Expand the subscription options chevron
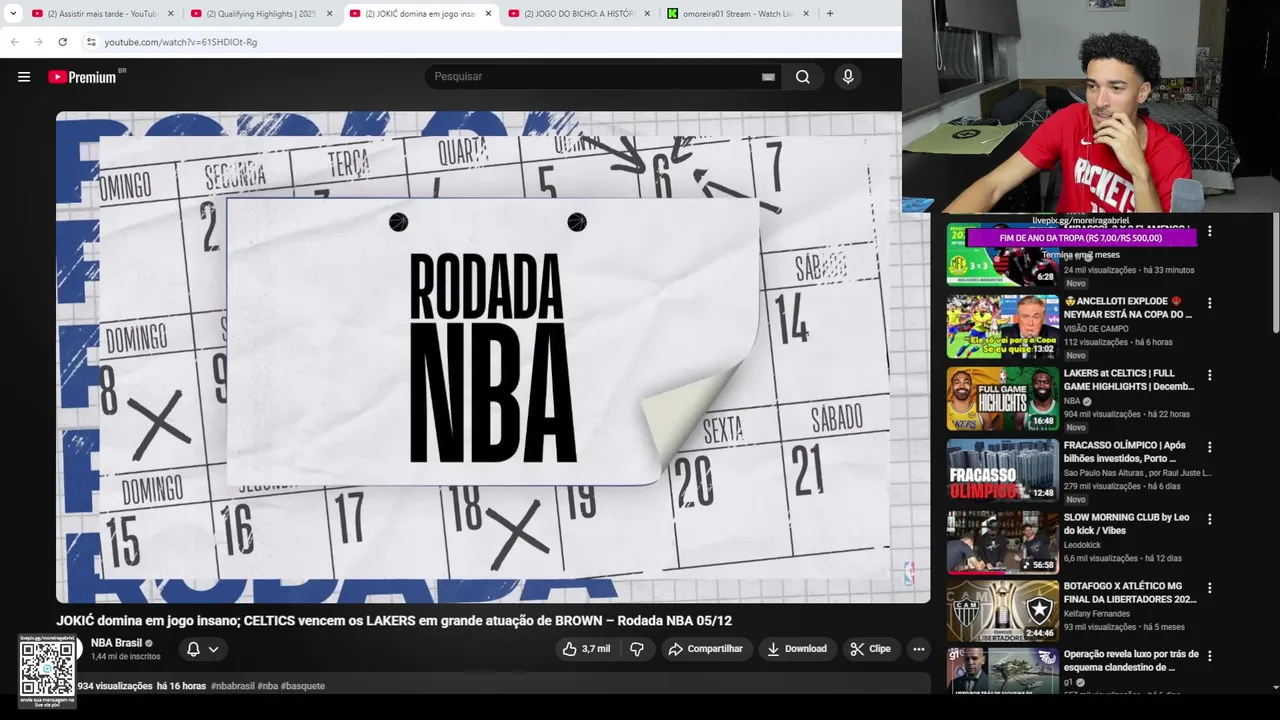1280x720 pixels. [x=213, y=649]
